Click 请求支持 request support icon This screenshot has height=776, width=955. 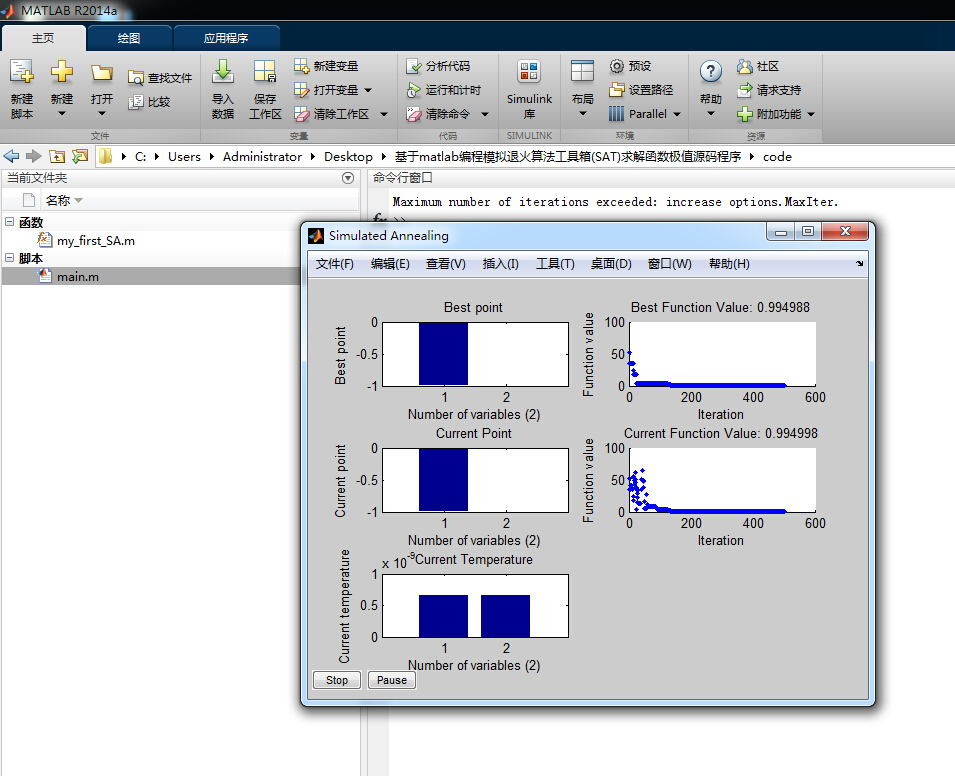point(744,90)
